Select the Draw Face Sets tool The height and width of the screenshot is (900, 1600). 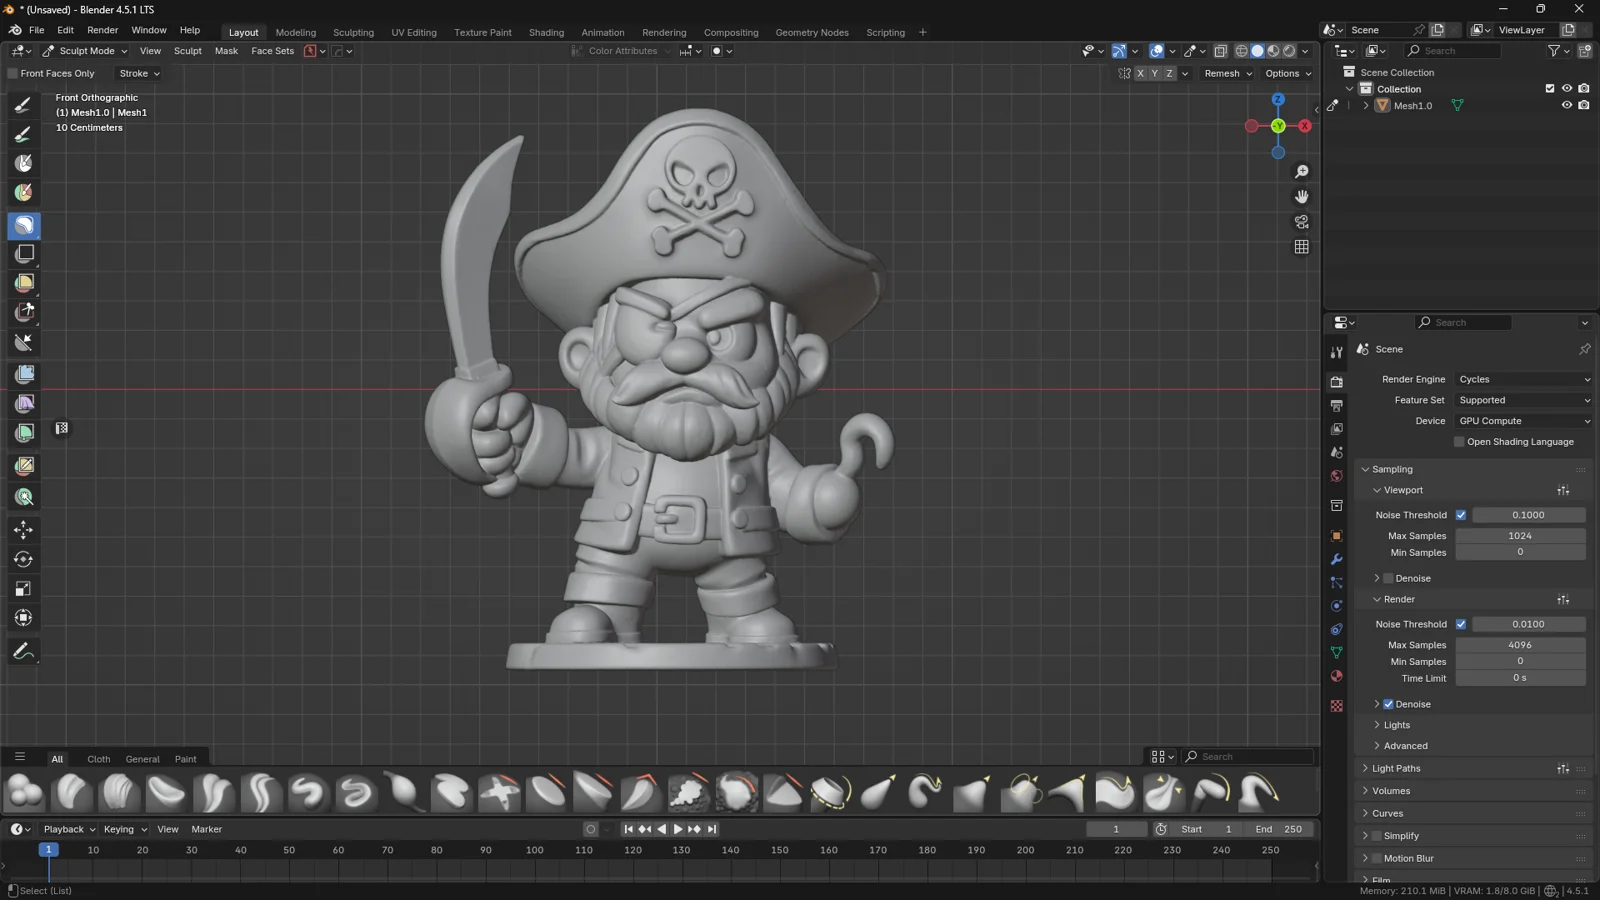pyautogui.click(x=24, y=192)
